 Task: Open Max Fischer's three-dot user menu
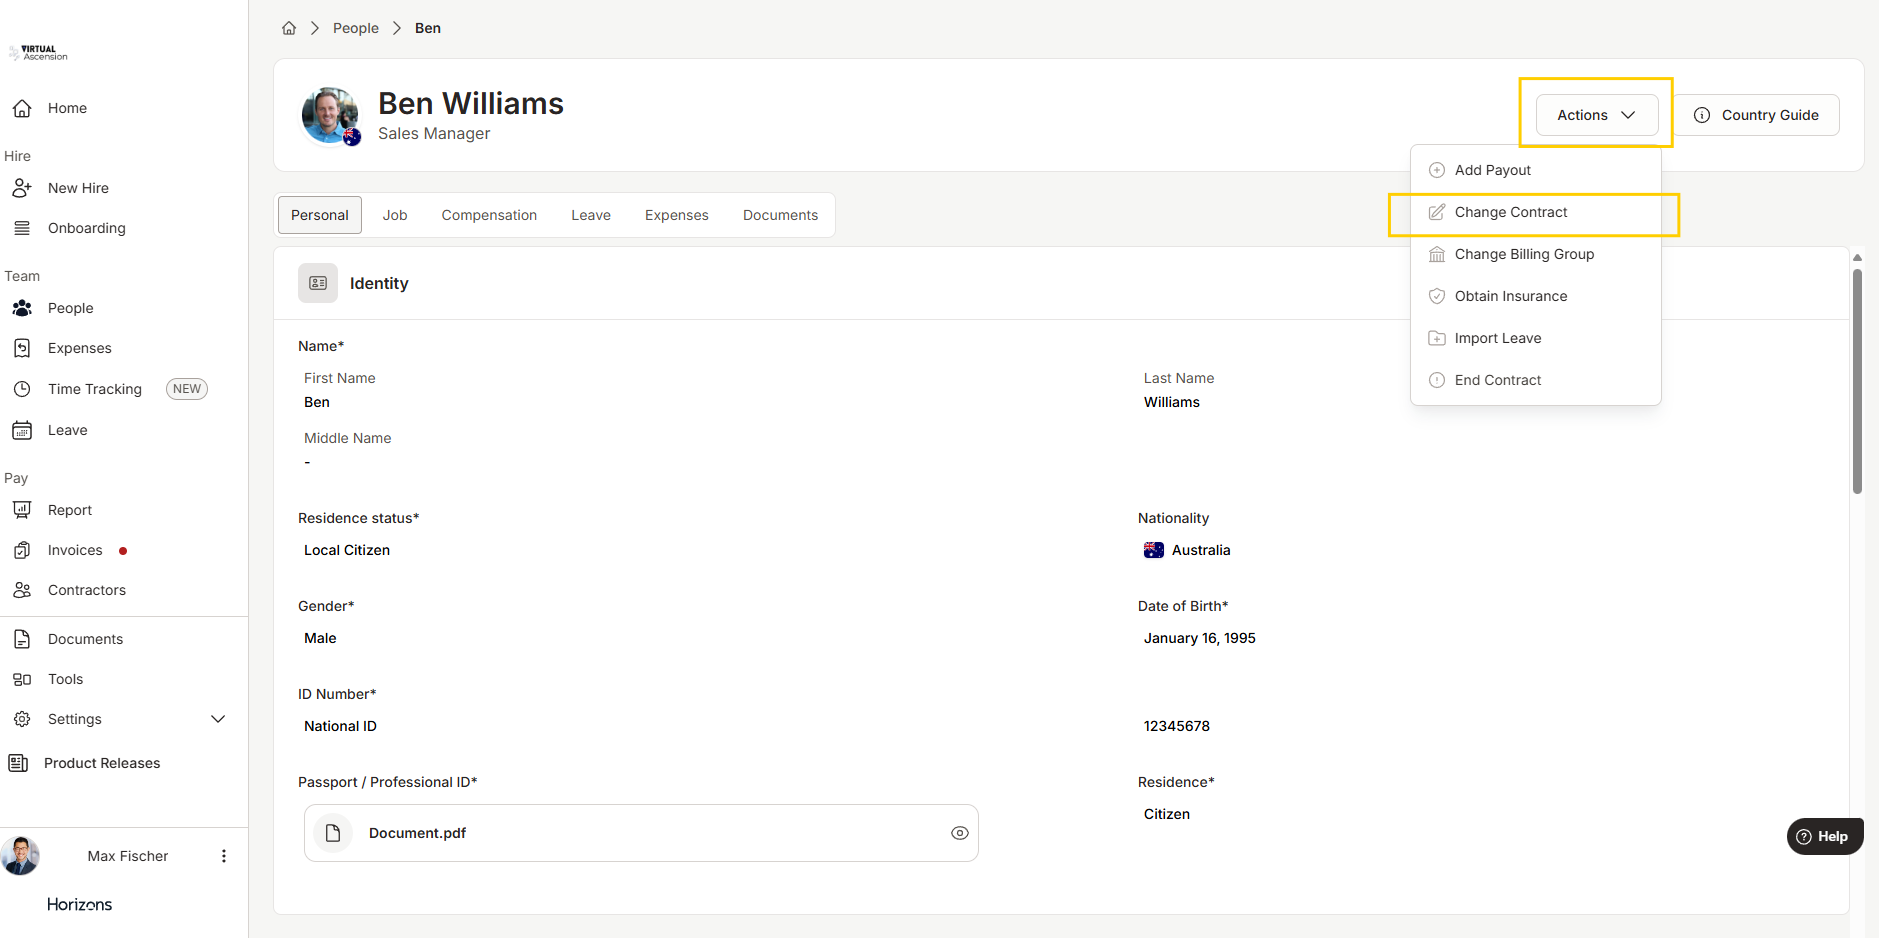pos(224,856)
